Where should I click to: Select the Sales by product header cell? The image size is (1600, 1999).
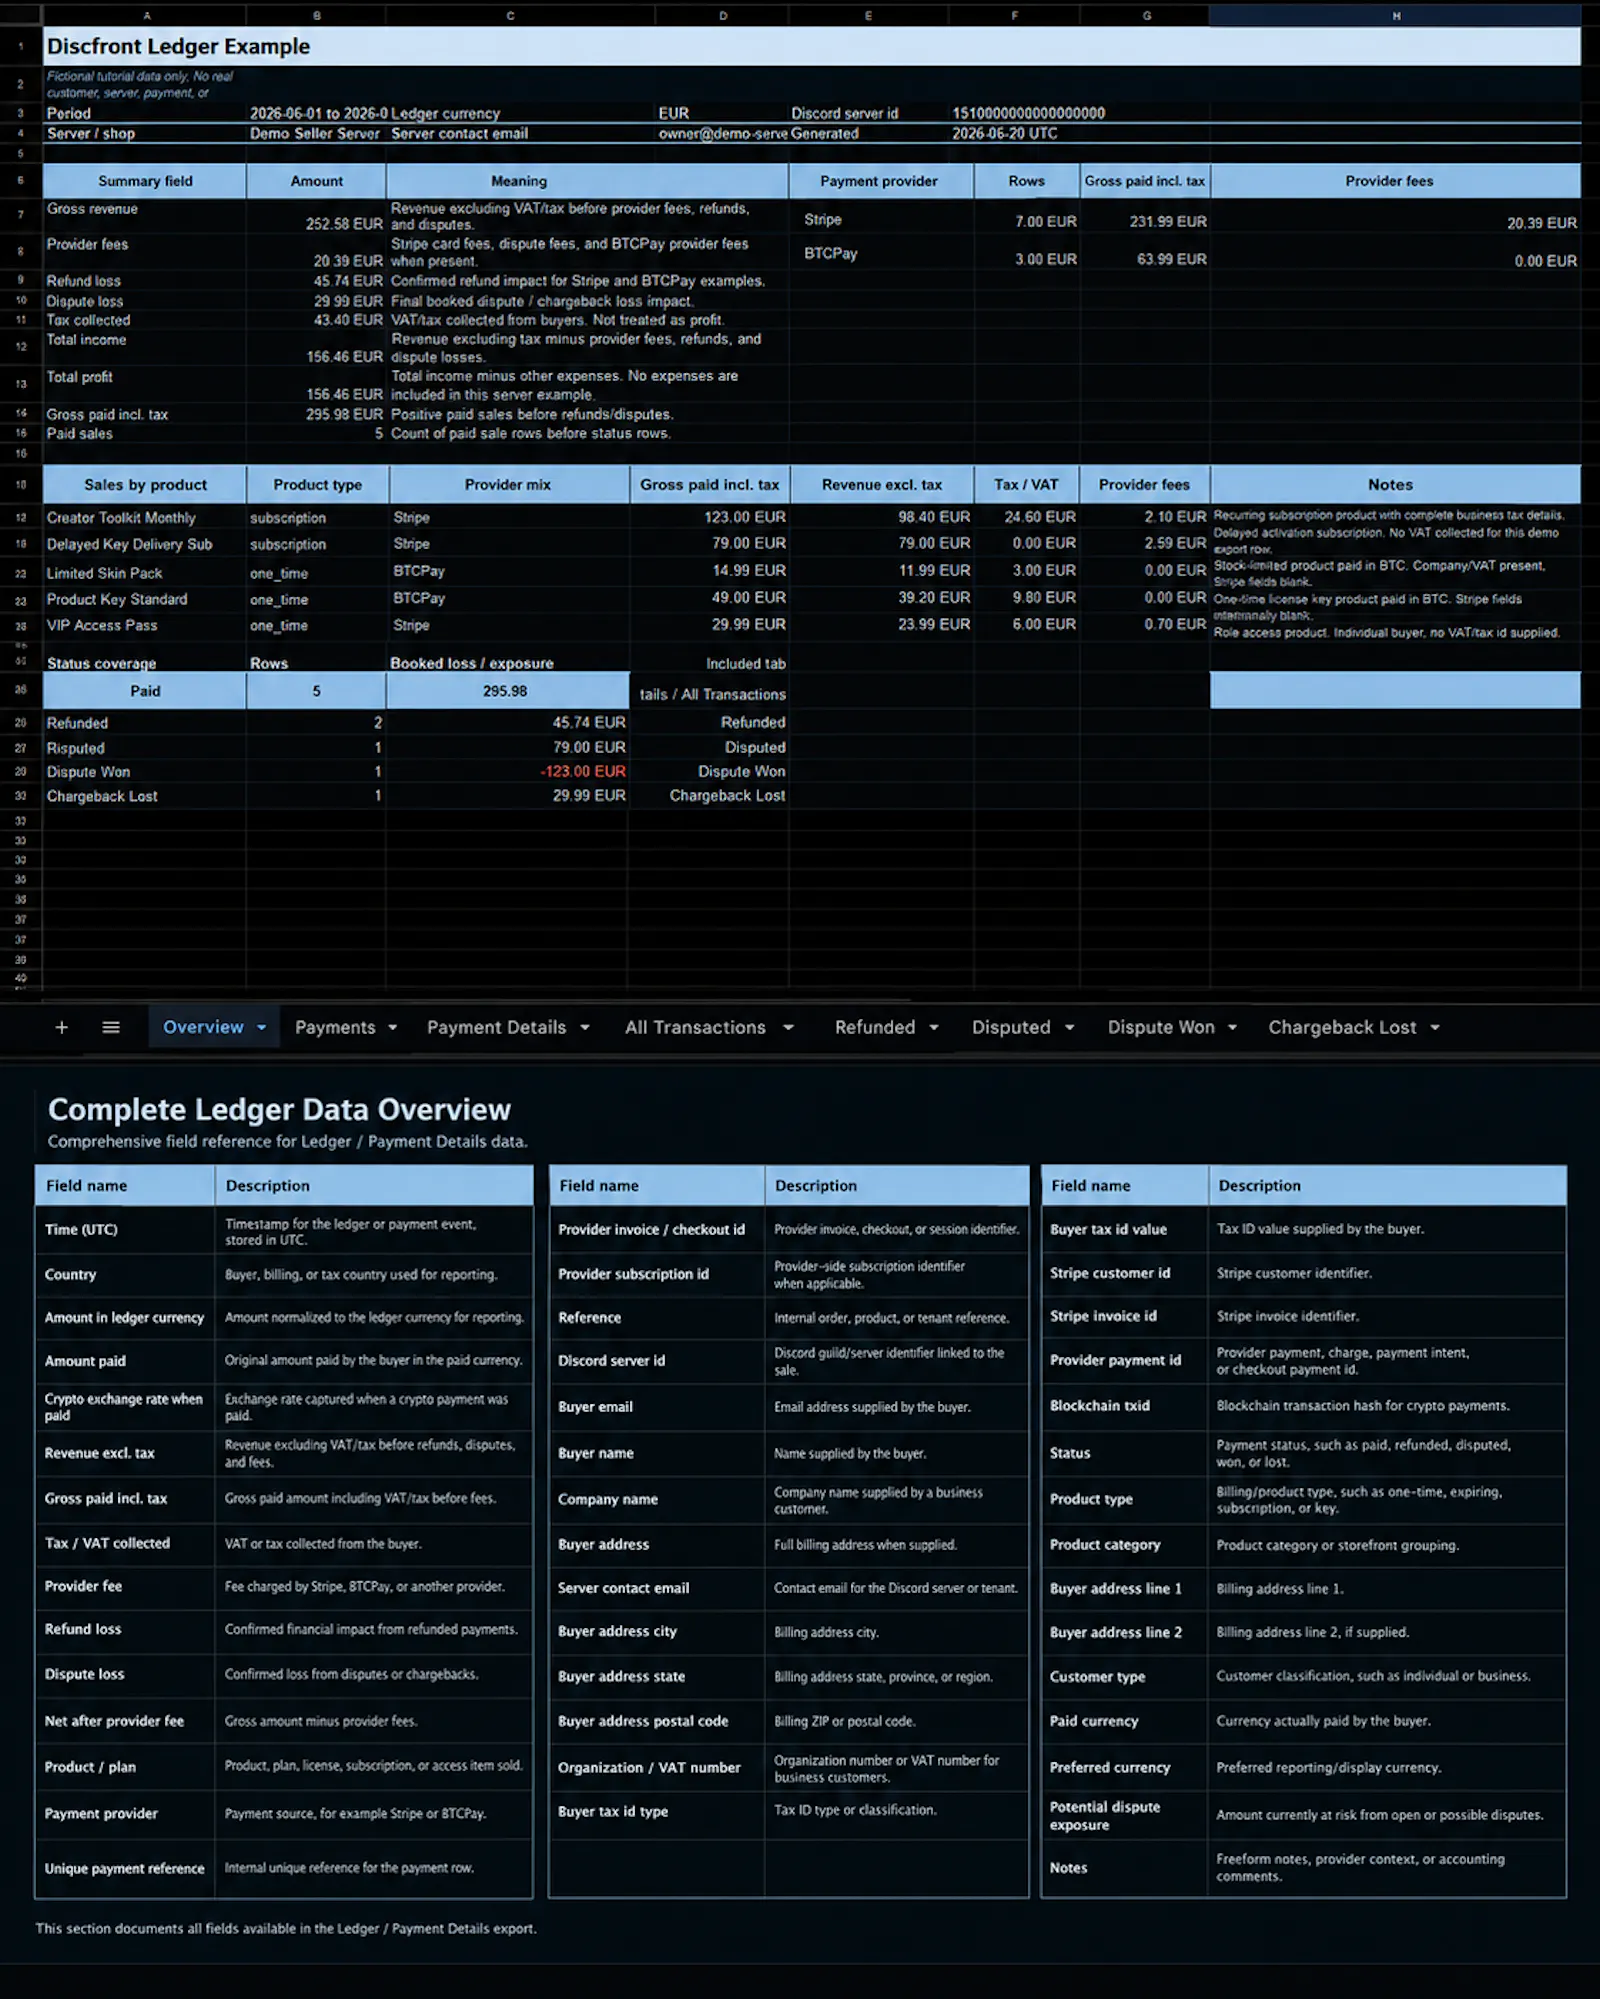(145, 484)
